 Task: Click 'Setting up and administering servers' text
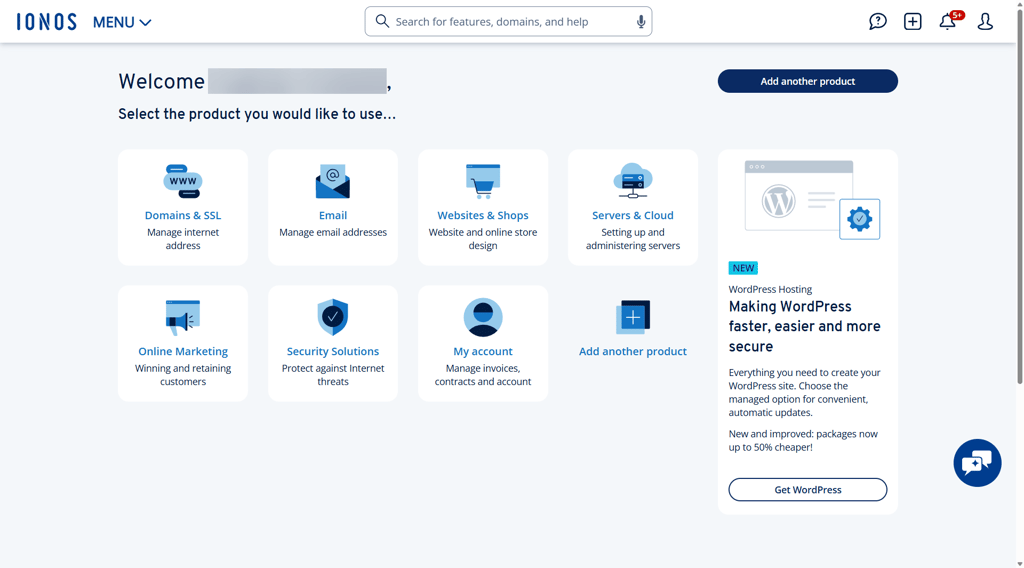coord(633,239)
